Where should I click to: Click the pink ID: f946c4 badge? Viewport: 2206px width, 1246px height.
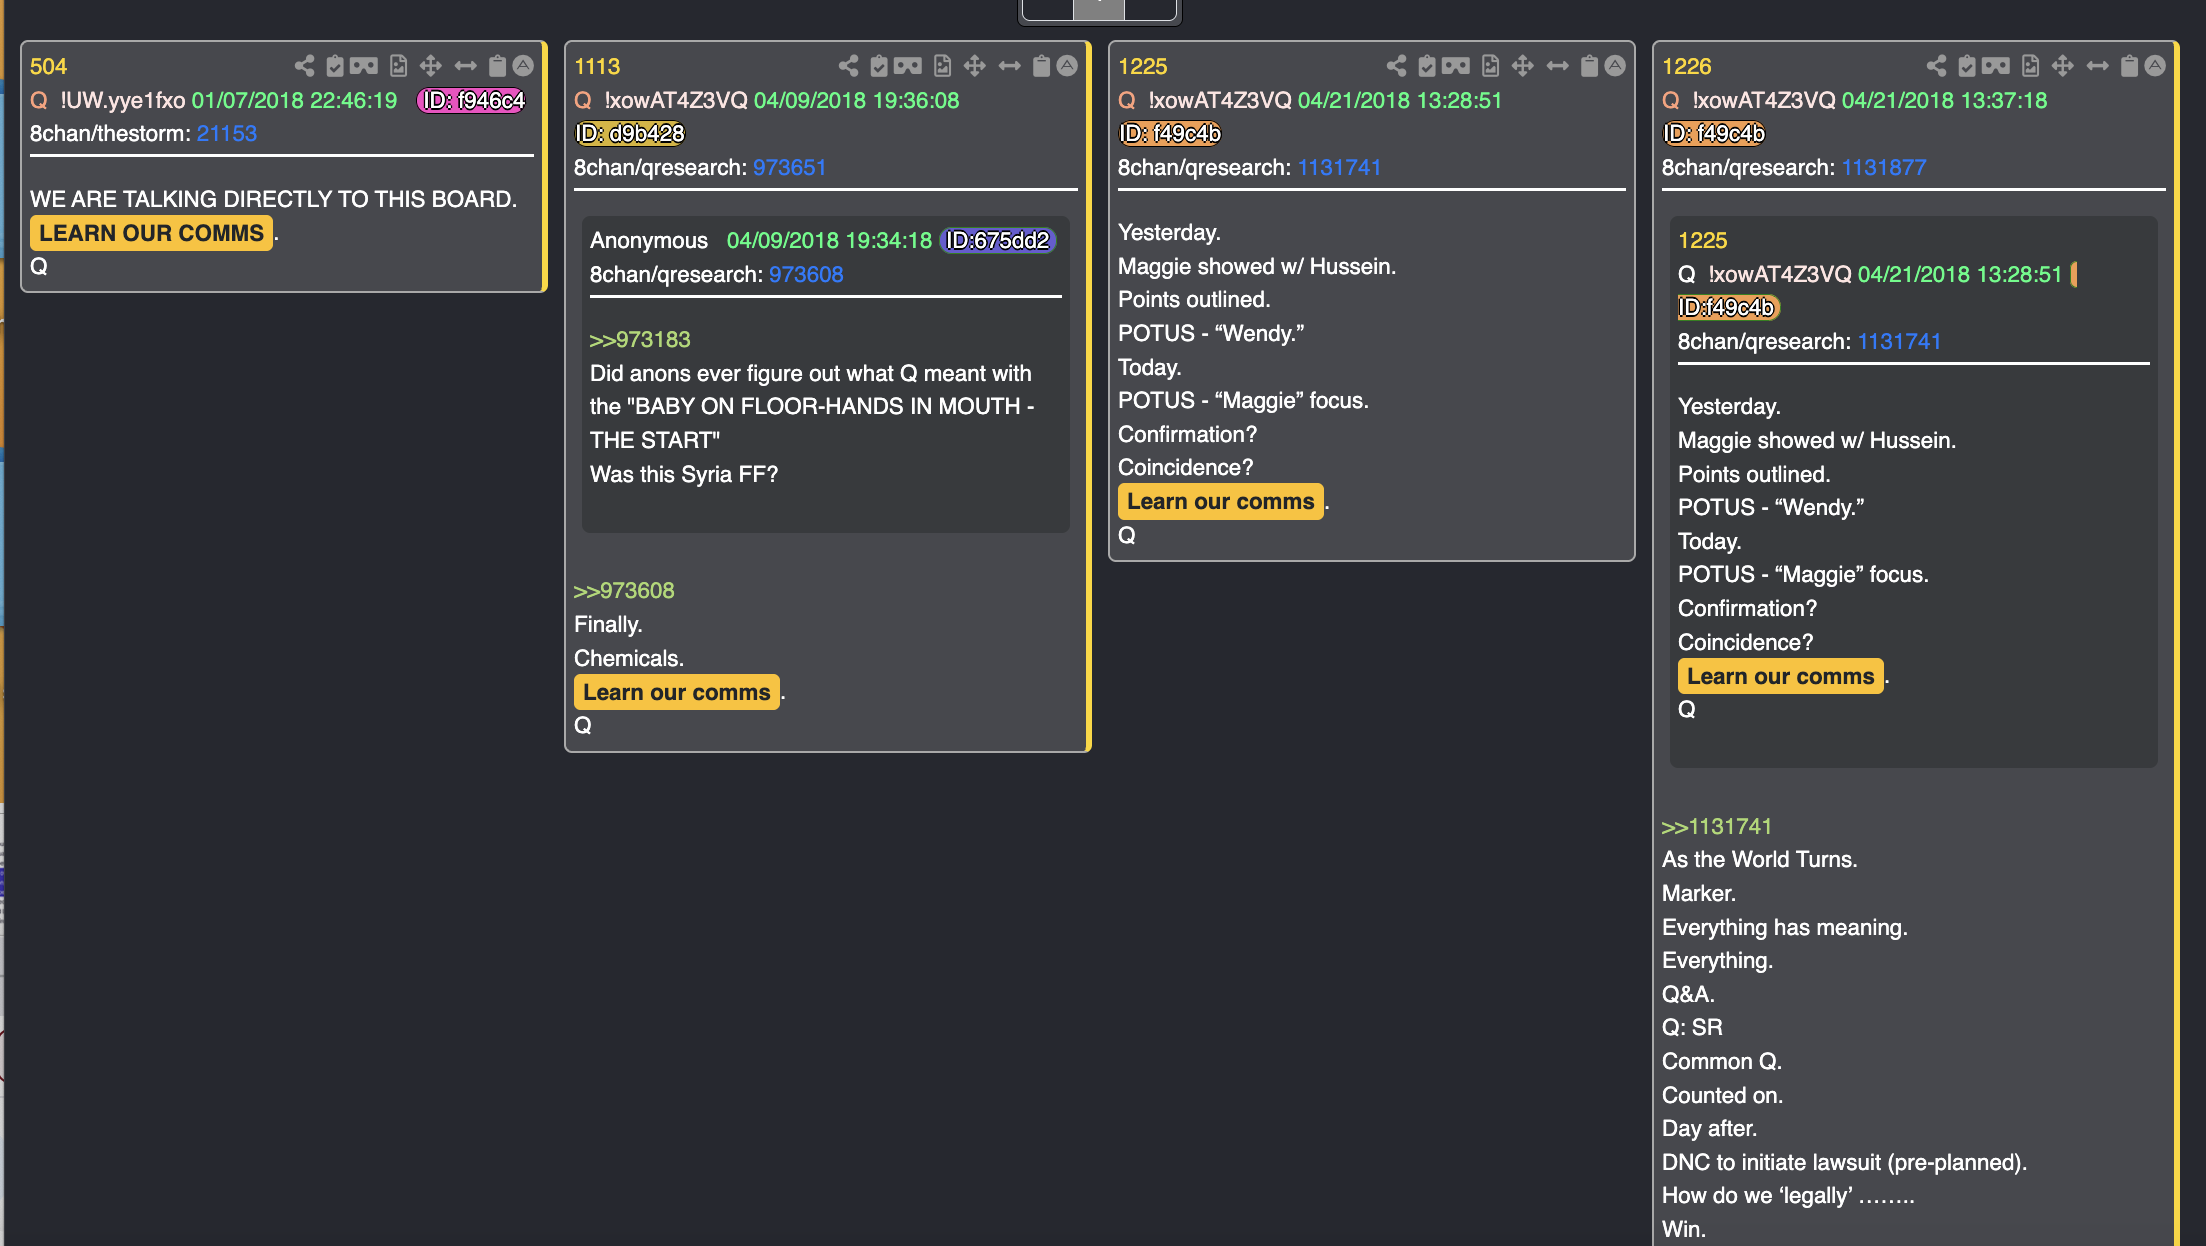[x=472, y=100]
